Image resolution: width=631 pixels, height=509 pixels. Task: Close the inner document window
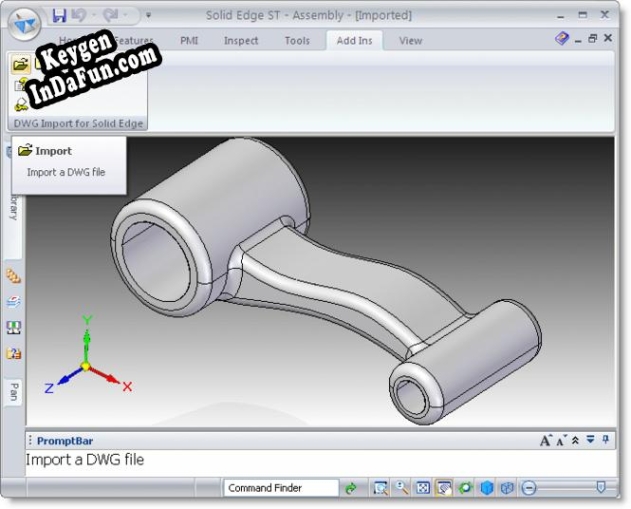[x=608, y=38]
